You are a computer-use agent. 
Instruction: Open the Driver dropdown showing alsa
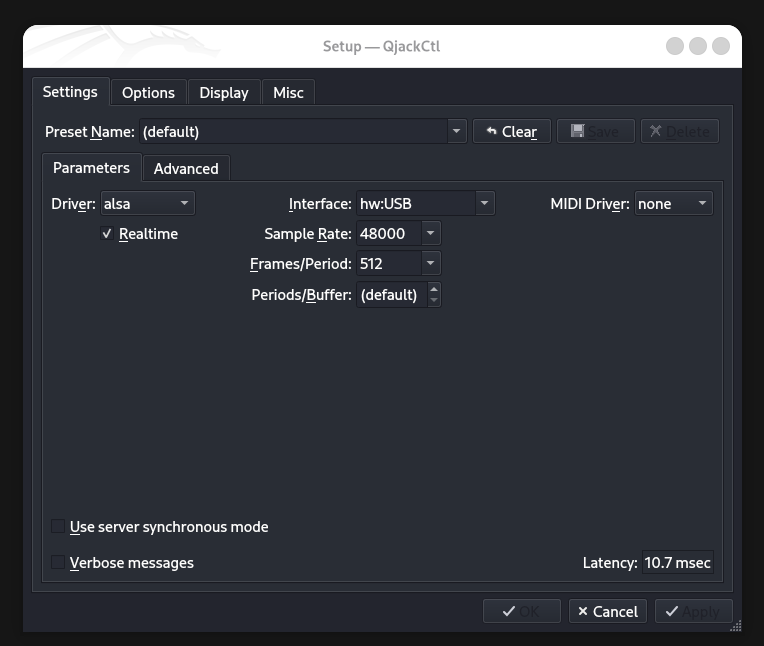(x=147, y=203)
